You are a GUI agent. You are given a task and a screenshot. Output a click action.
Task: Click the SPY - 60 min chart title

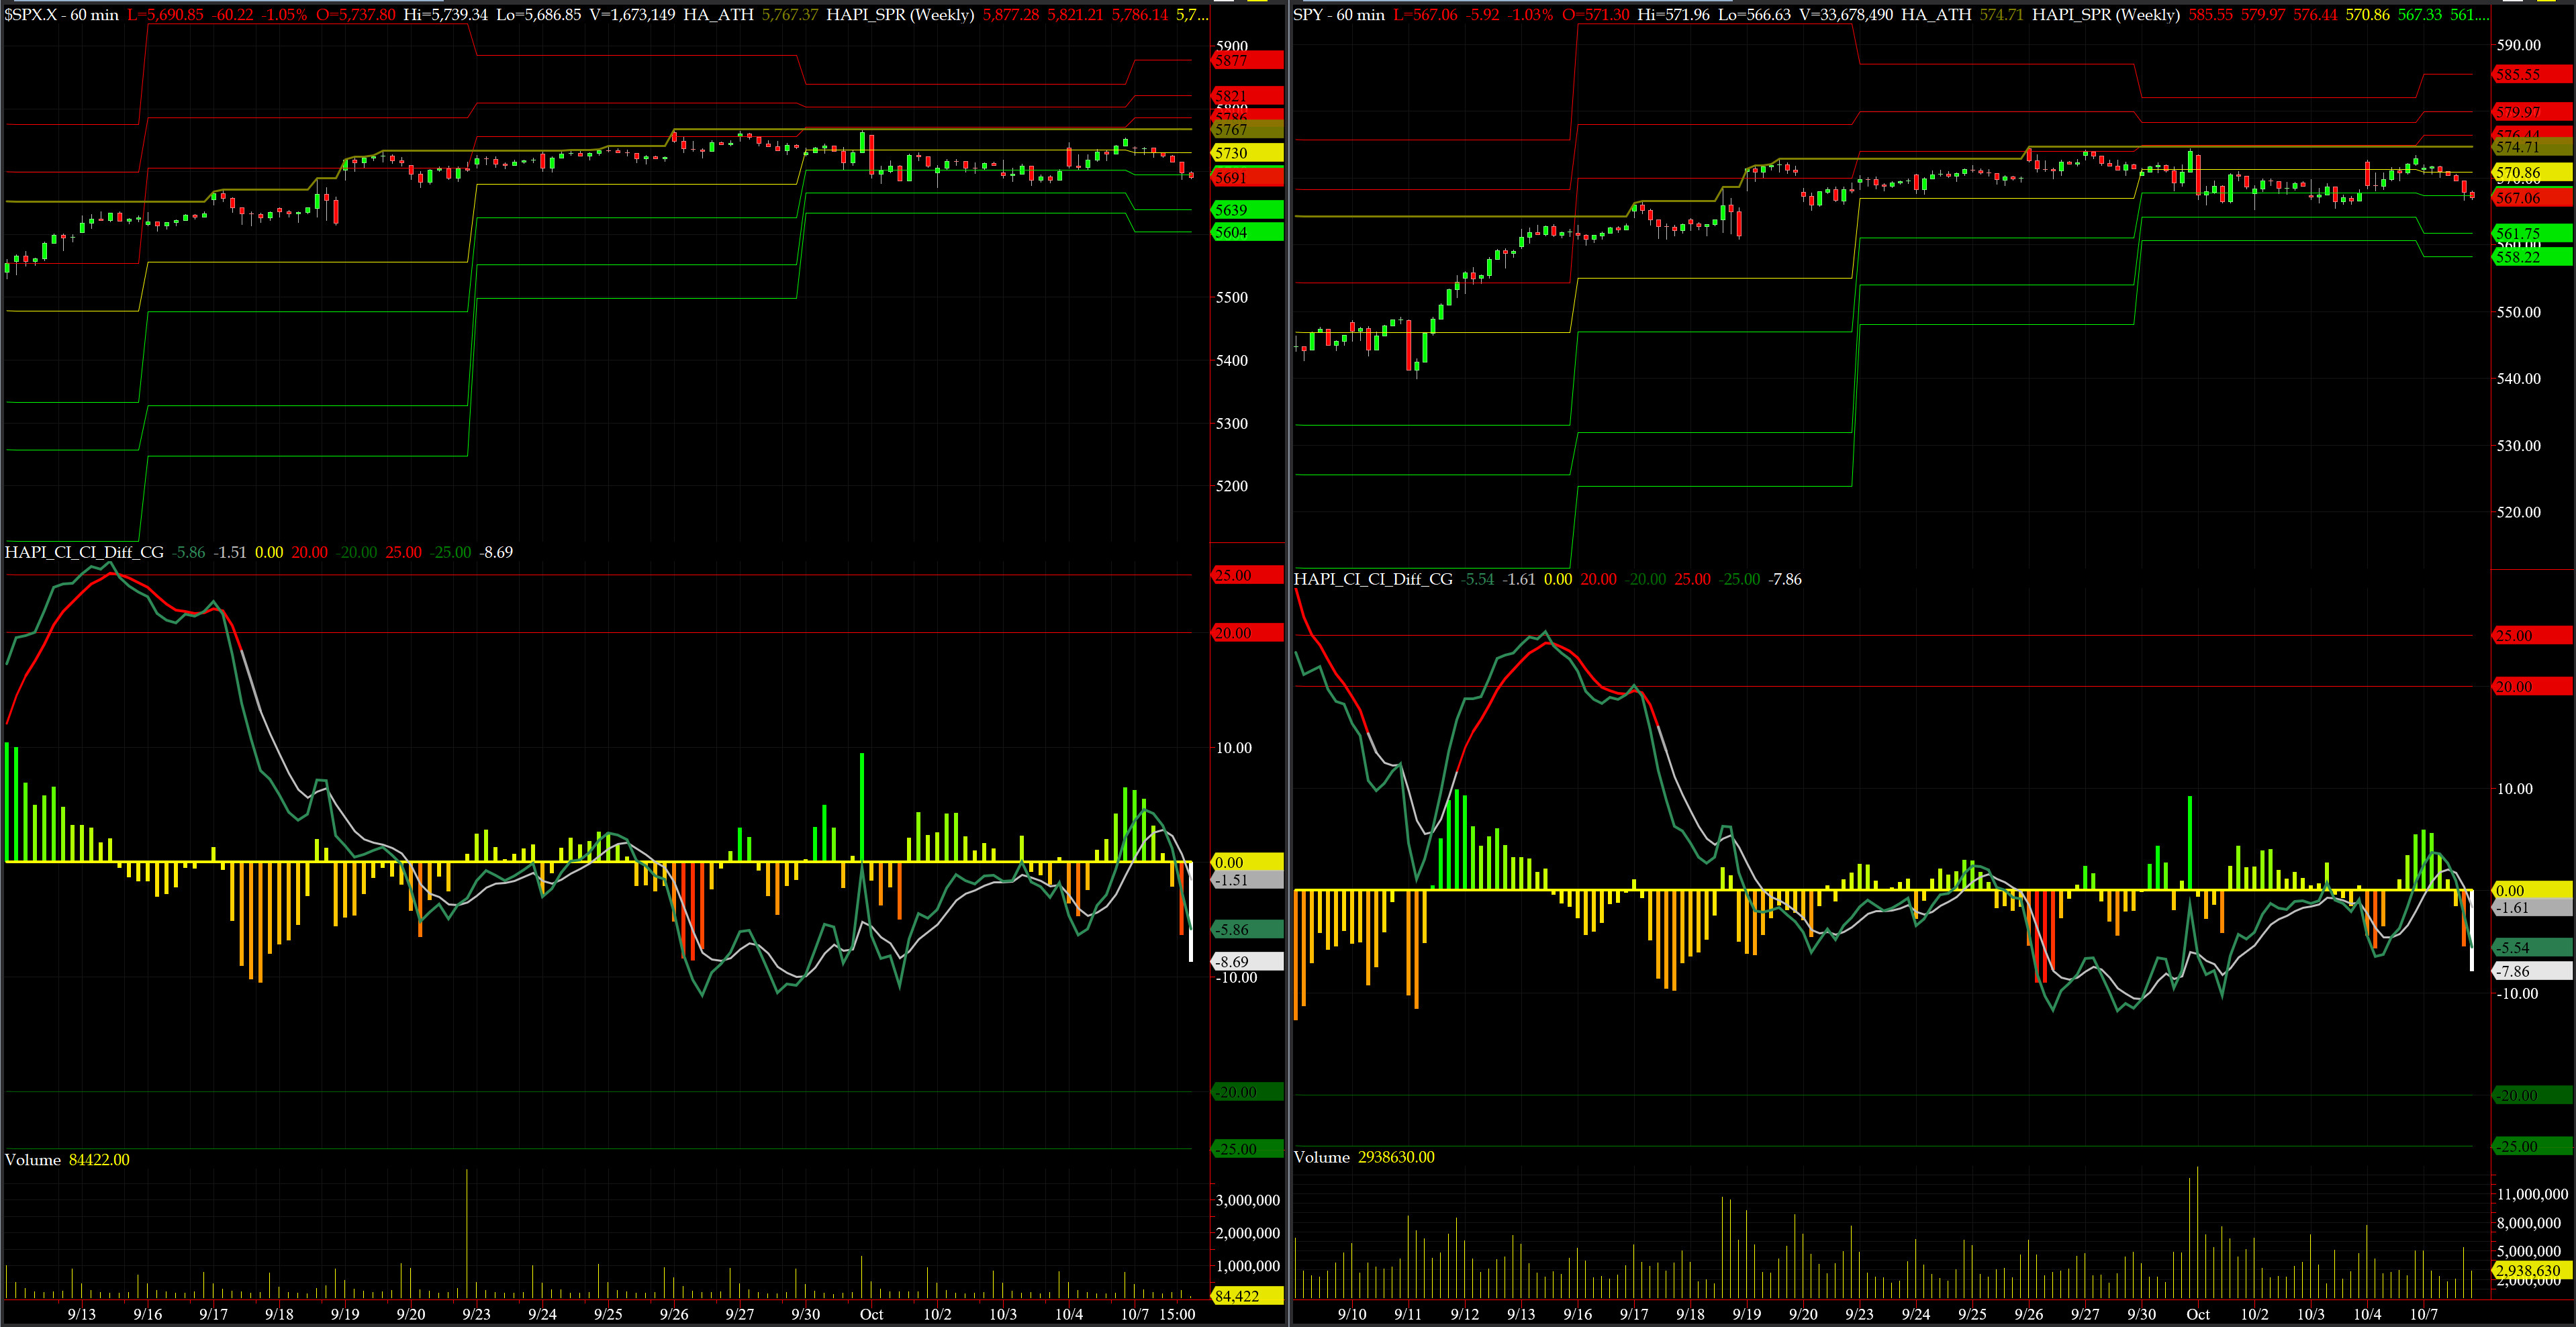[x=1338, y=15]
